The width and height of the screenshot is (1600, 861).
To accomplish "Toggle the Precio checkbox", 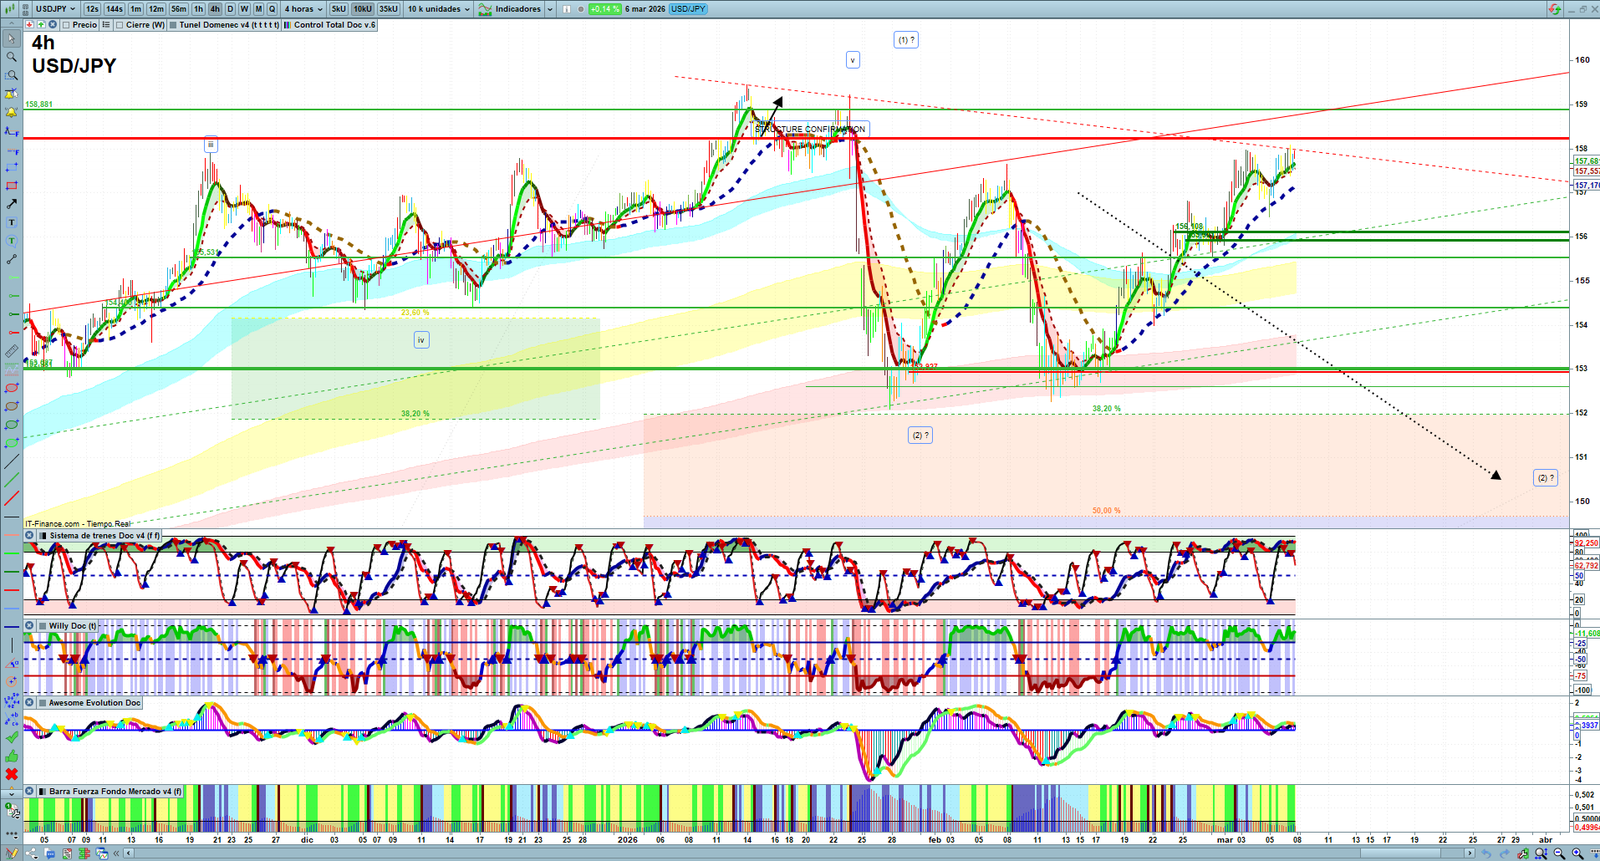I will point(66,25).
